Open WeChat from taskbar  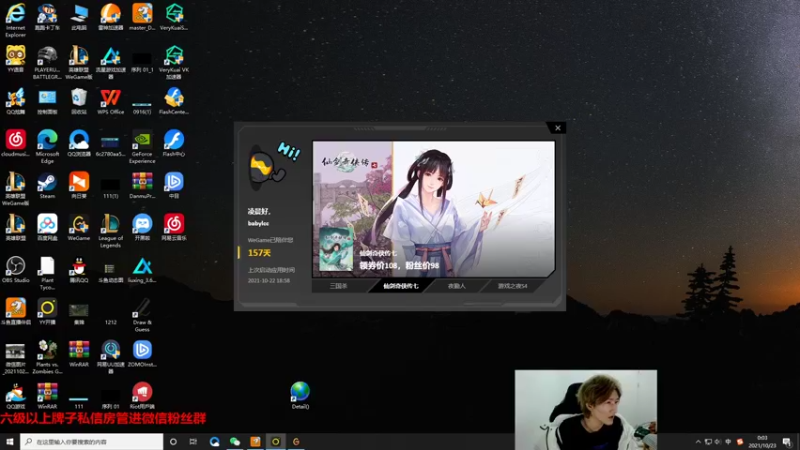(x=235, y=442)
